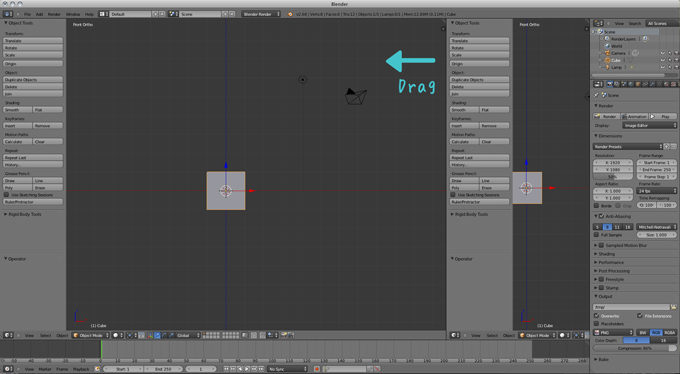Select the RGBA color mode
The height and width of the screenshot is (374, 680).
coord(670,332)
